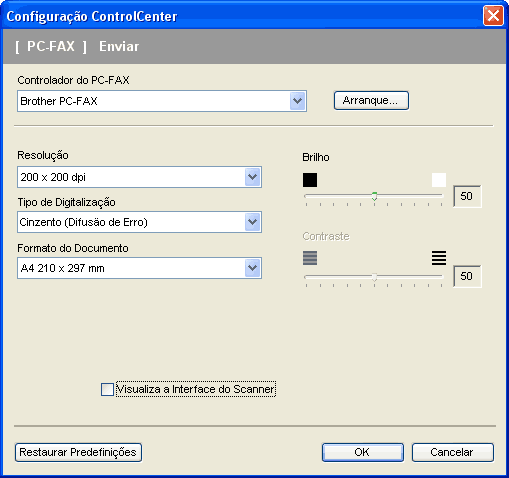Select the Brother PC-FAX combo box text
The height and width of the screenshot is (478, 509).
click(59, 101)
